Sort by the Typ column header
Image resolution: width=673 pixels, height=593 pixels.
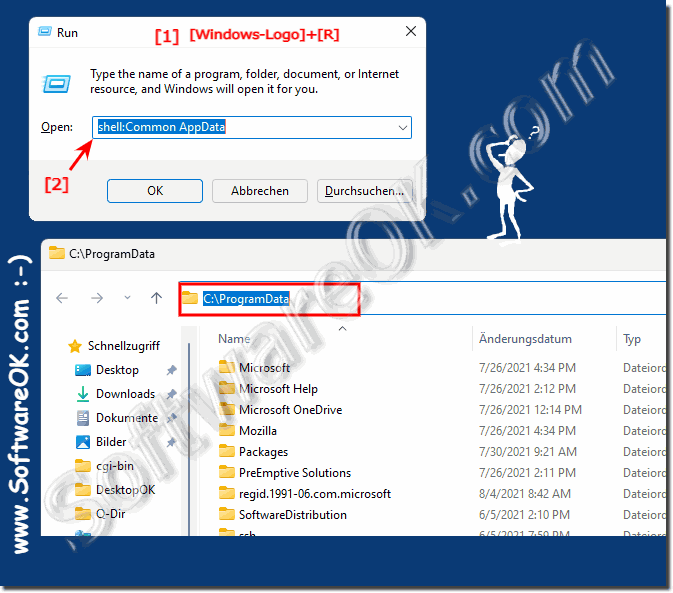(632, 339)
